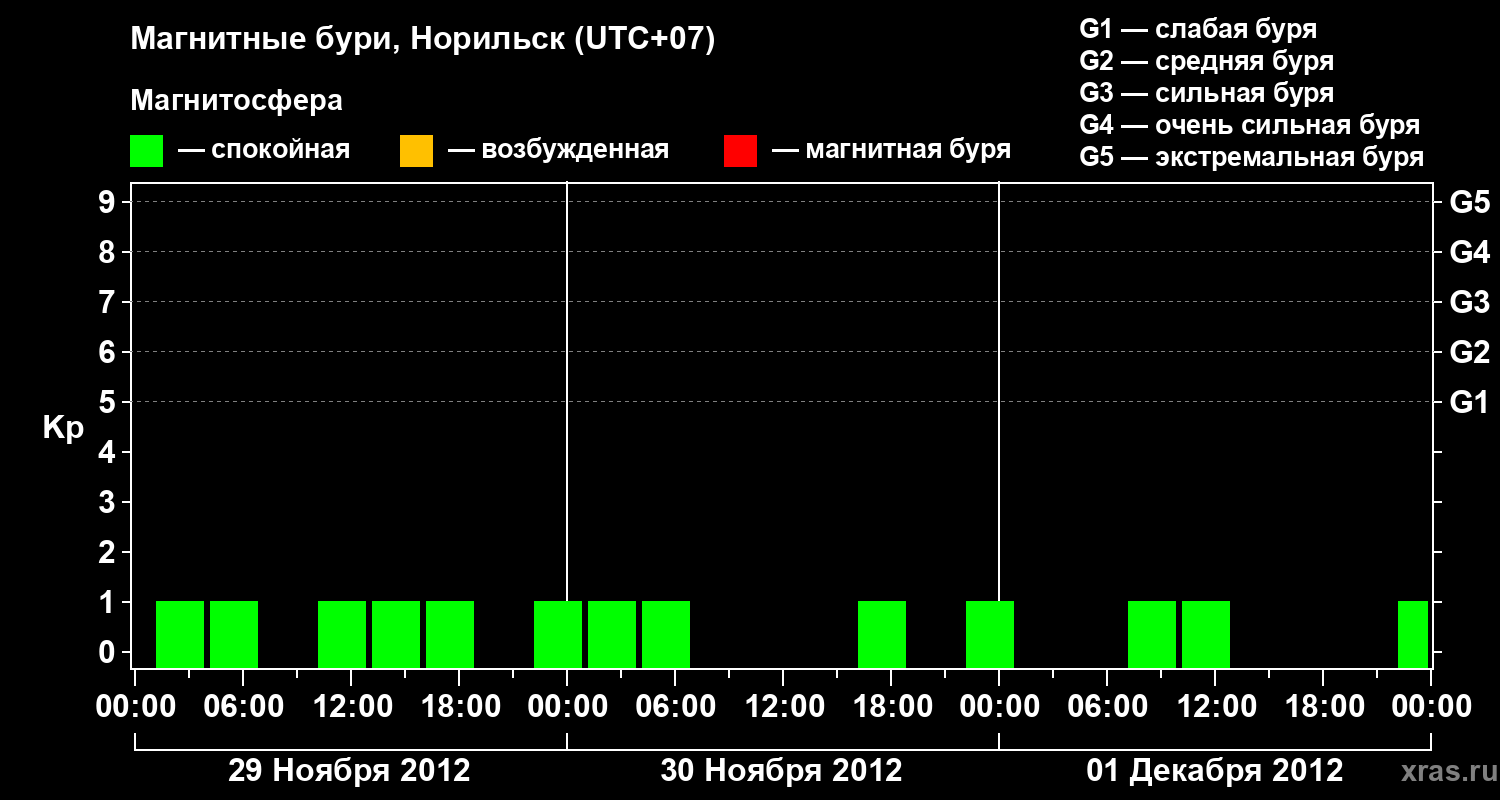Screen dimensions: 1500x800
Task: Click the 'Kp' axis title
Action: pyautogui.click(x=63, y=428)
